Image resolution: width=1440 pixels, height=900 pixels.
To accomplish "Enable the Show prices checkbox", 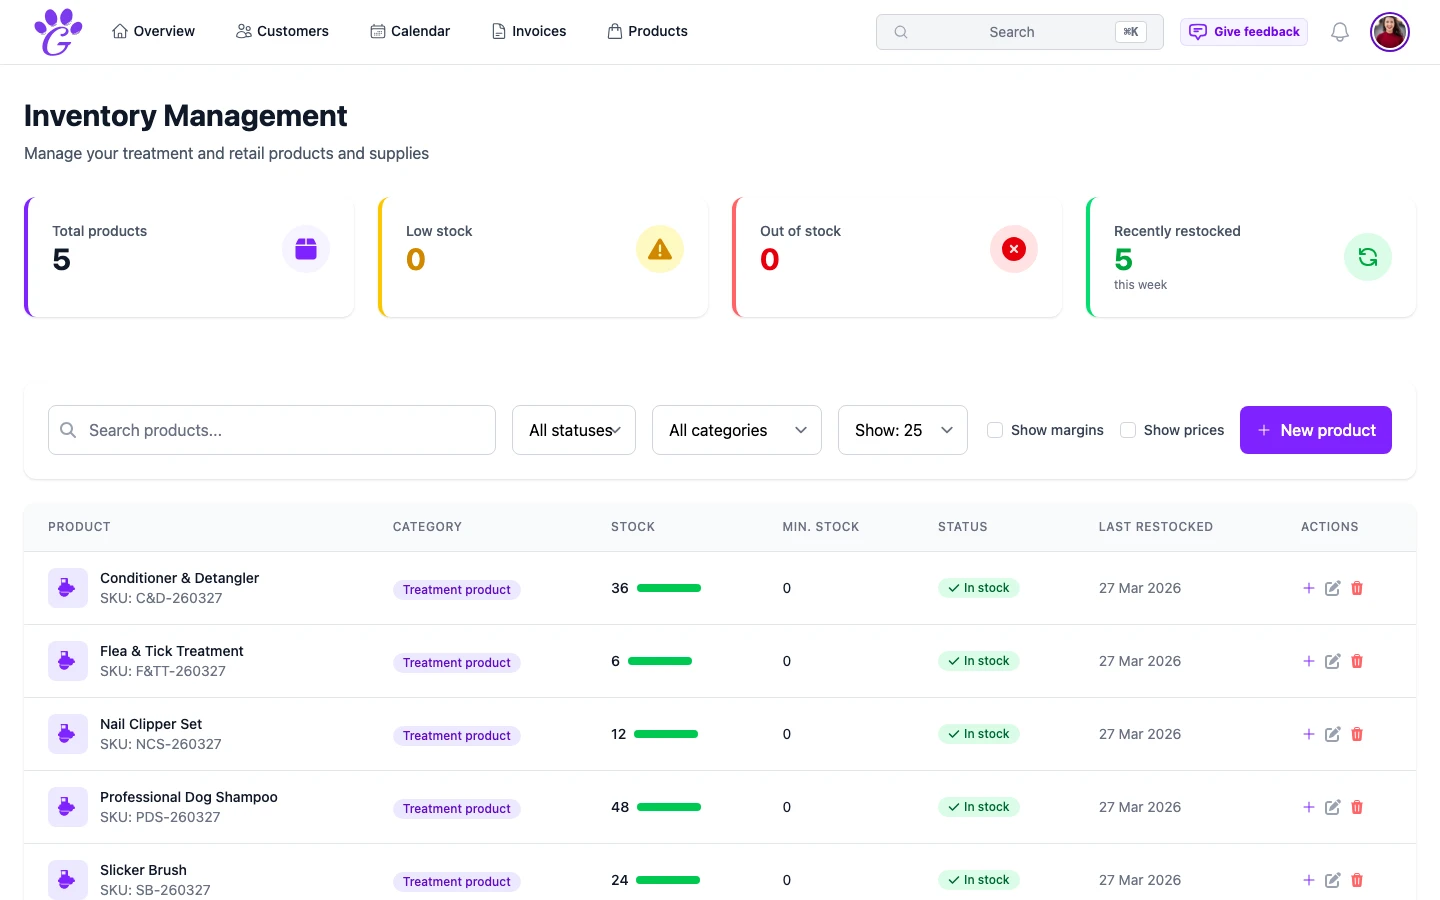I will coord(1128,429).
